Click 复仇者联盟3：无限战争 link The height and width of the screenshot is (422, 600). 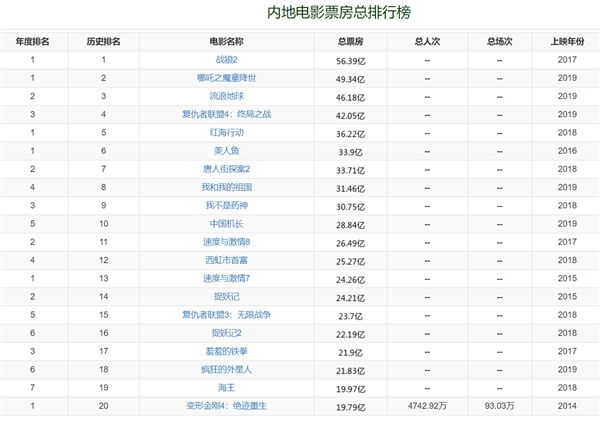coord(227,315)
